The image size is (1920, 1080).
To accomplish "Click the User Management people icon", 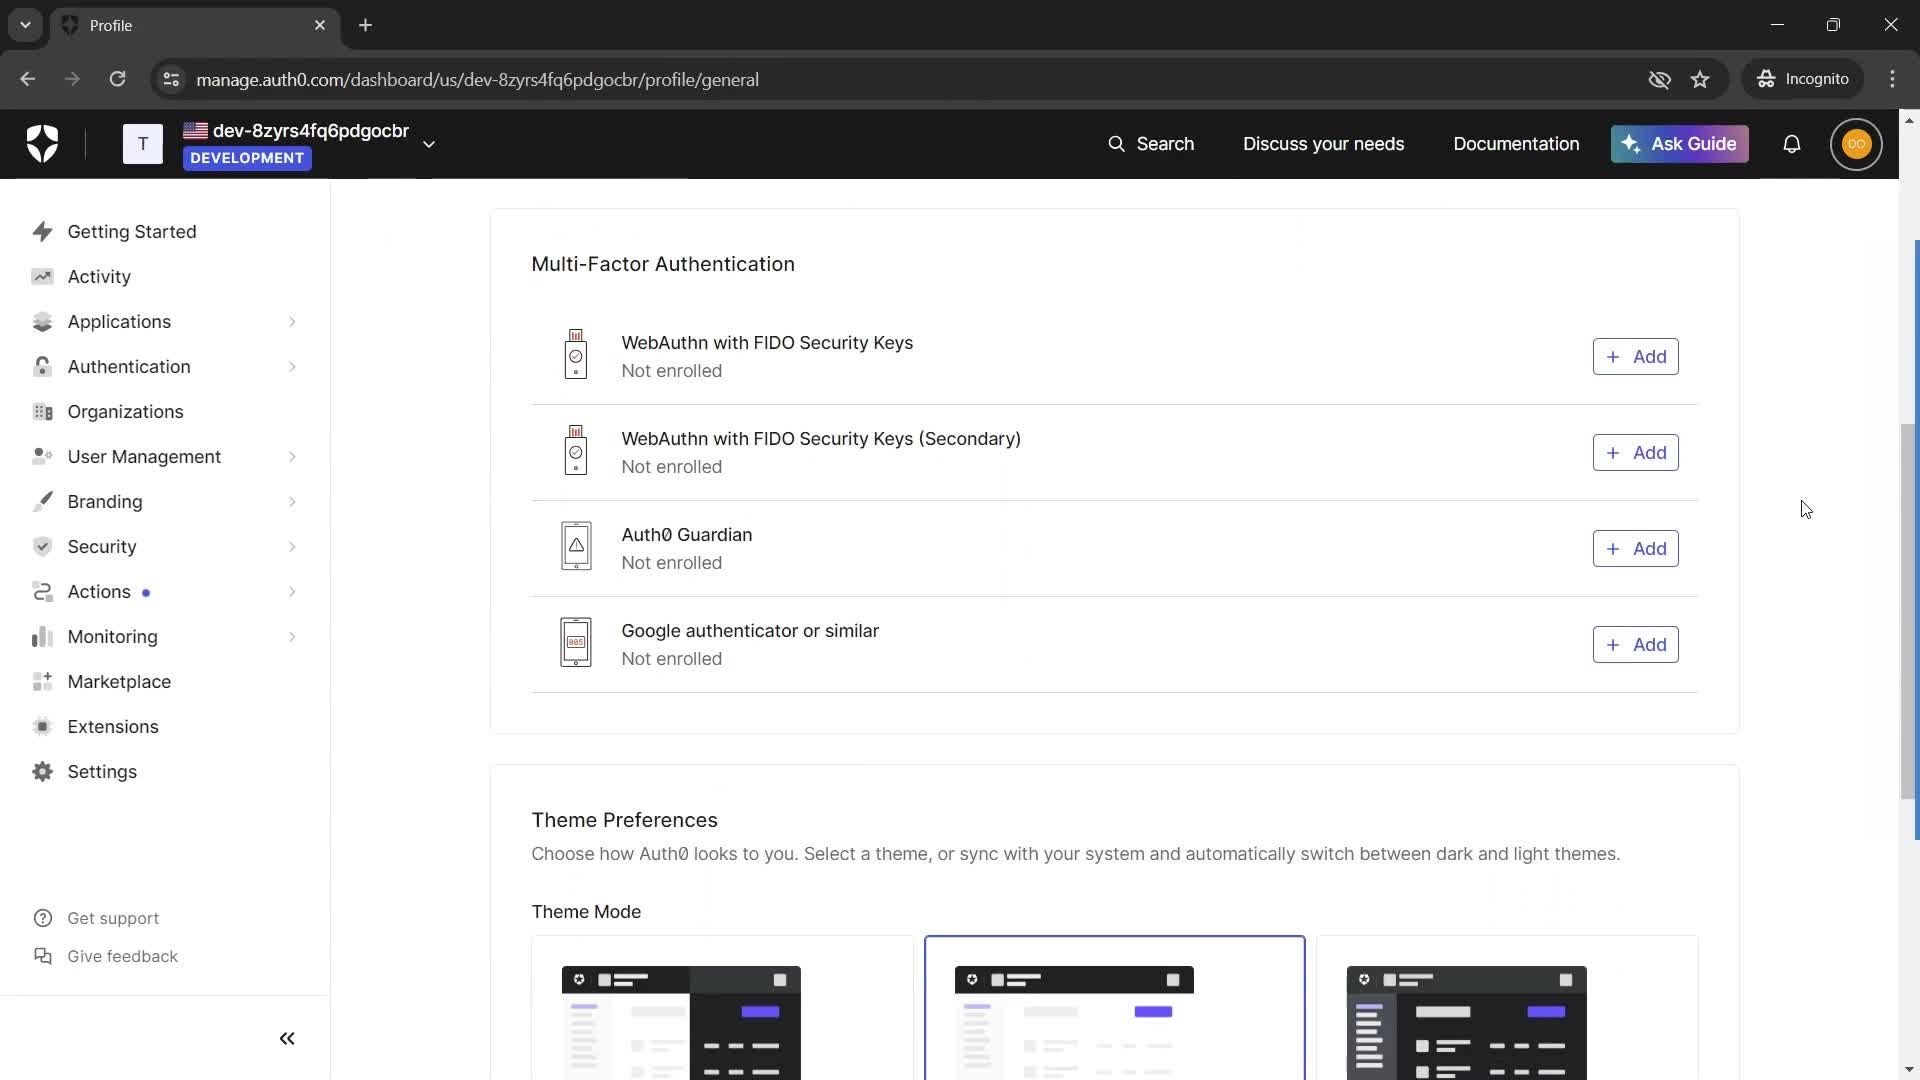I will point(42,457).
